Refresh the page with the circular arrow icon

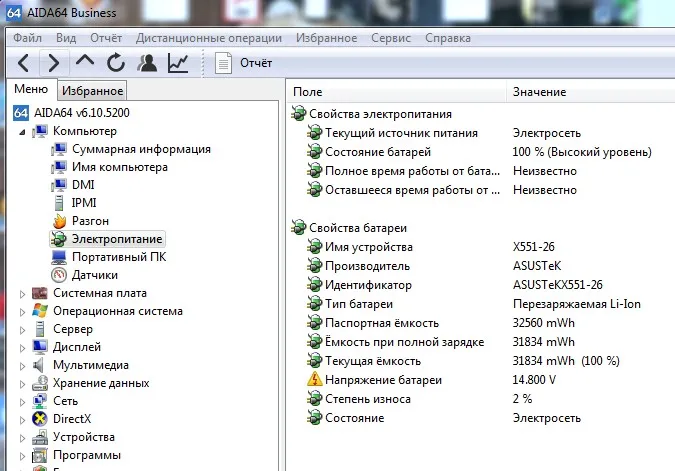[x=116, y=63]
